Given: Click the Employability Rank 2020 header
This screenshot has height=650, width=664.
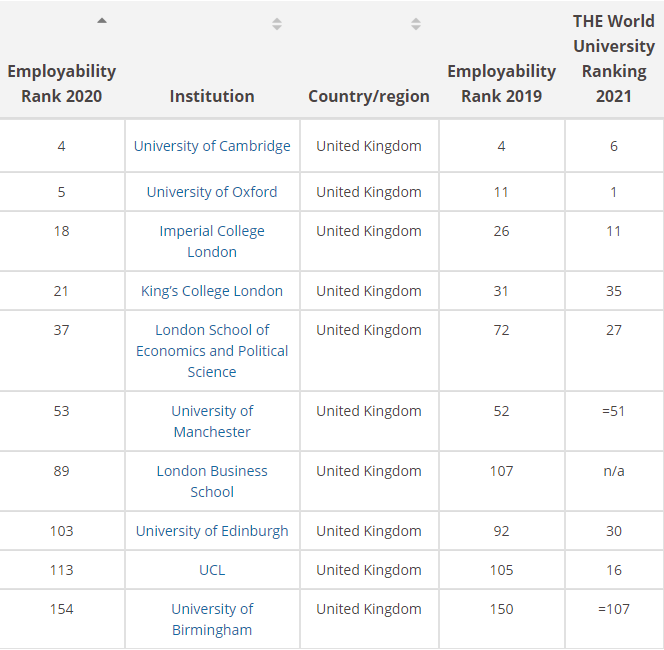Looking at the screenshot, I should (62, 83).
